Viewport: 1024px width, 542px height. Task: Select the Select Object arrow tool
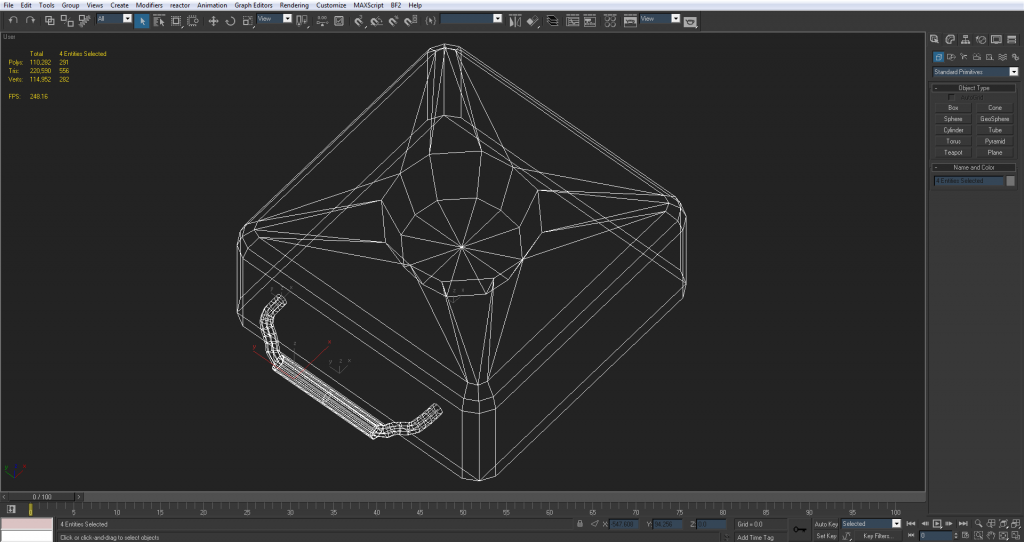(142, 20)
